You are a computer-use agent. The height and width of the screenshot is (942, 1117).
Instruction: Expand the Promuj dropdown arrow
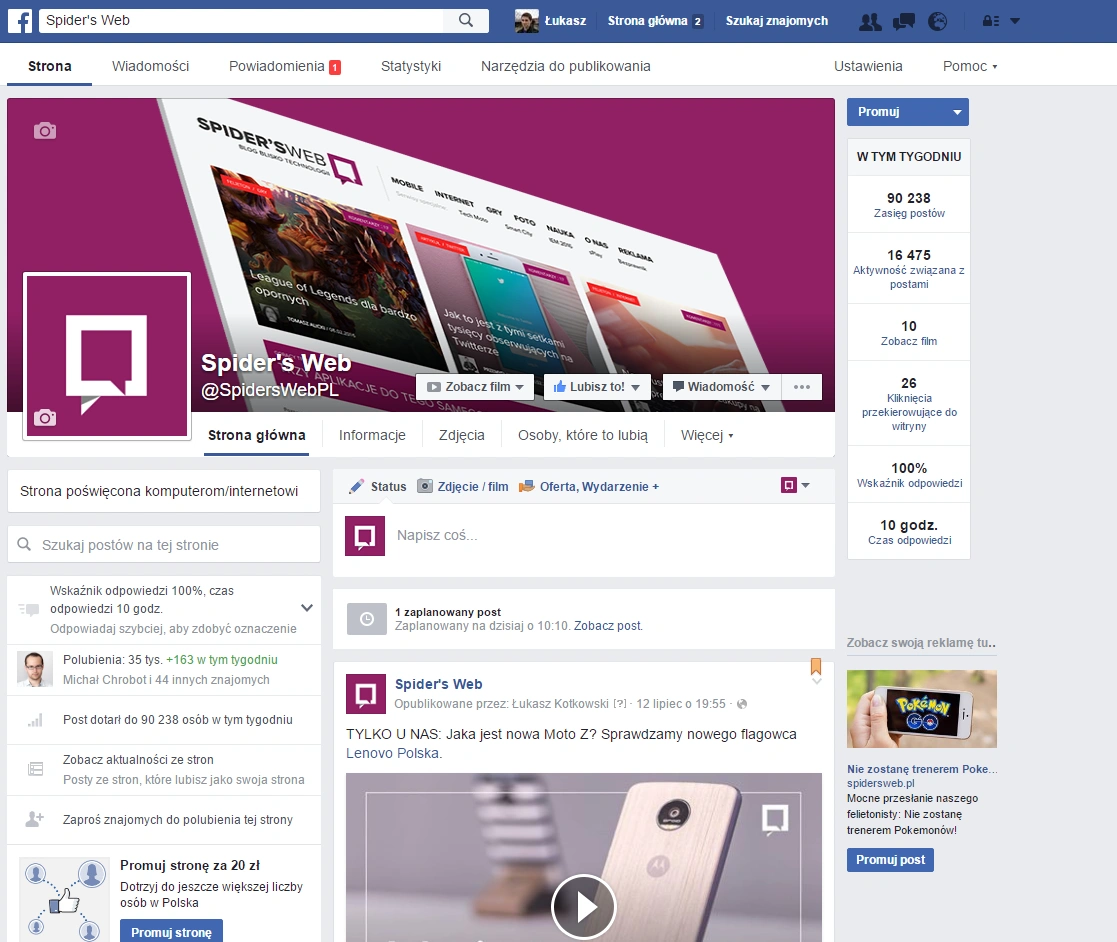point(957,112)
